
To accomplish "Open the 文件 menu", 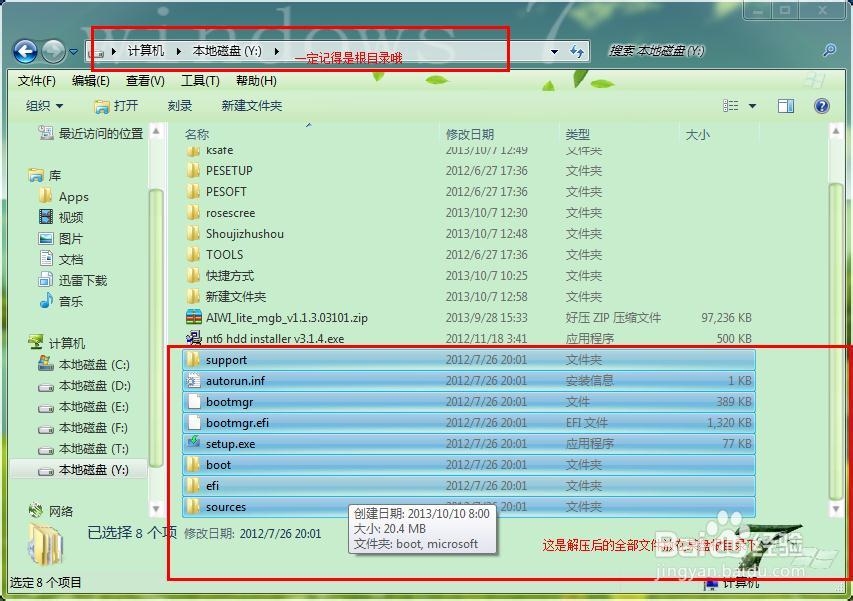I will 37,81.
